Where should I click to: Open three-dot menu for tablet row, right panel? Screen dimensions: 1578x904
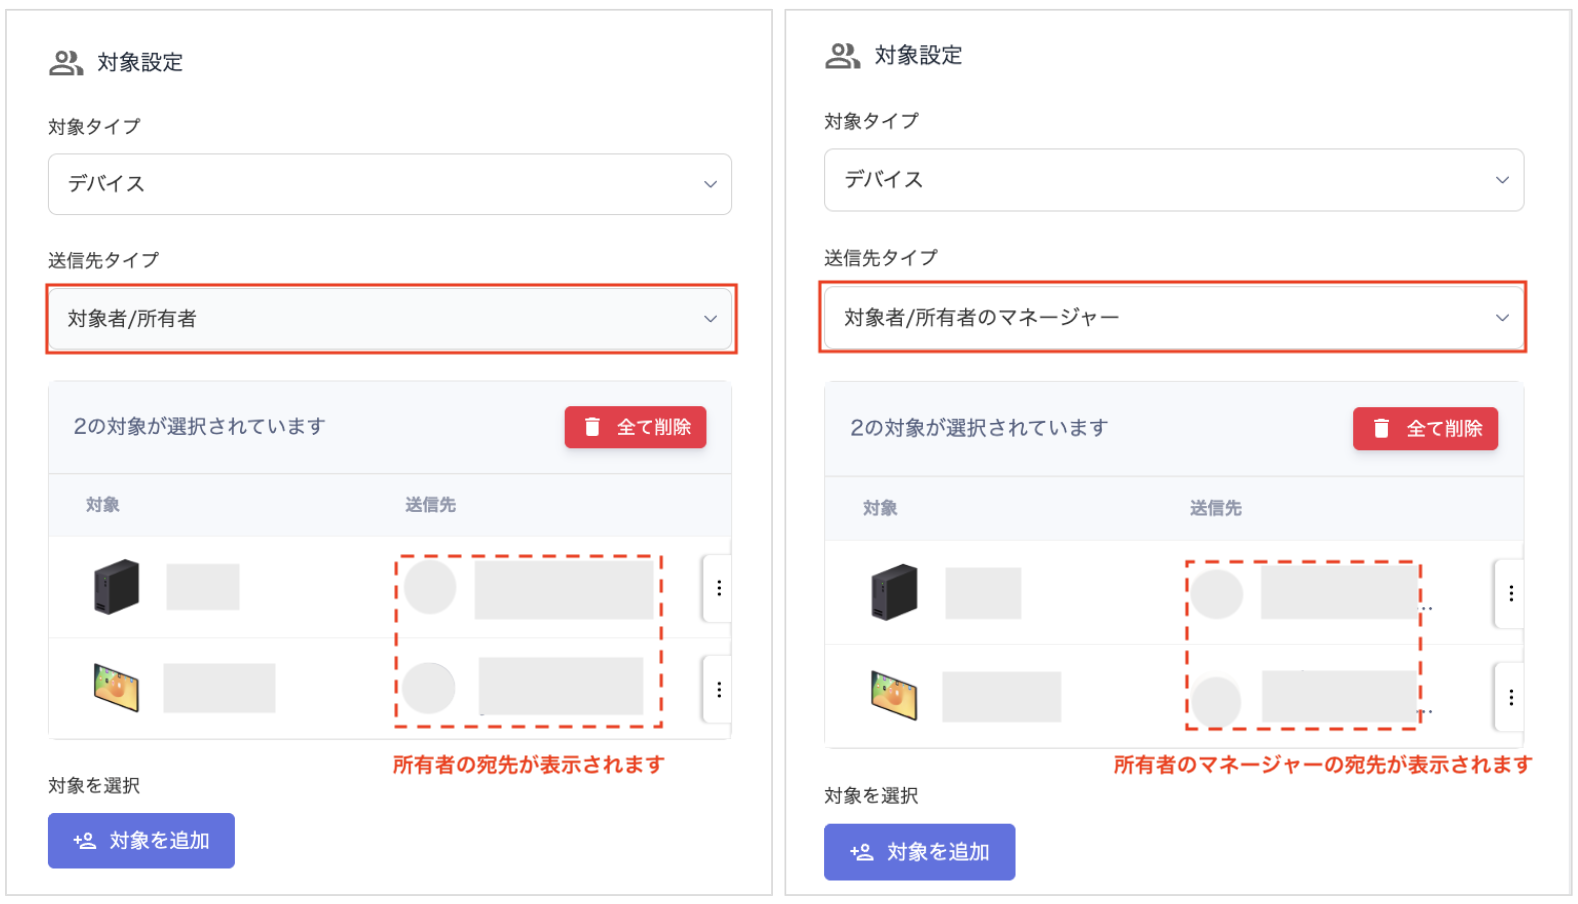(x=1510, y=697)
